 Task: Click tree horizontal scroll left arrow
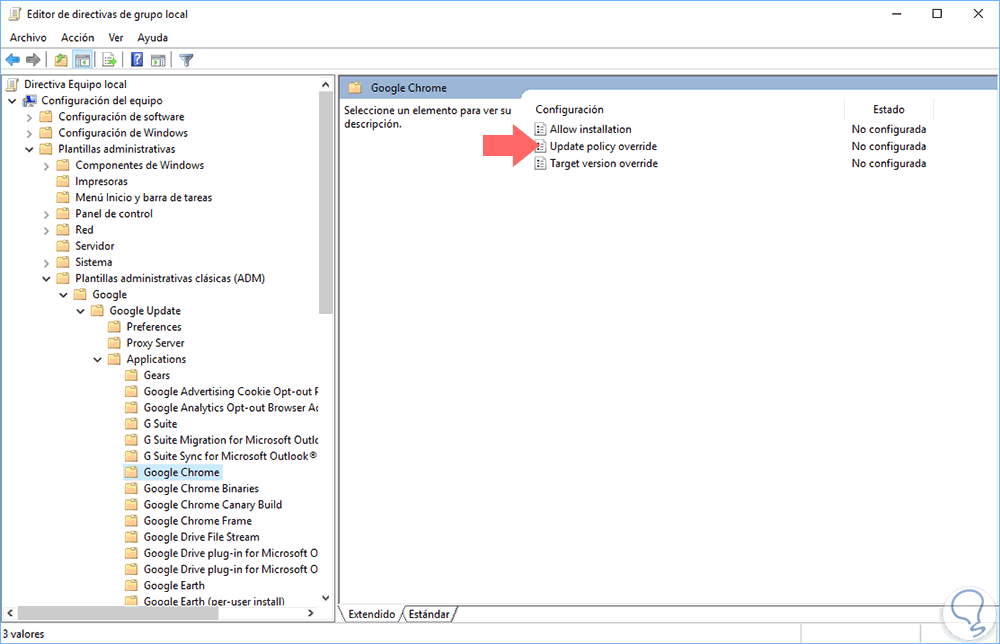[10, 613]
